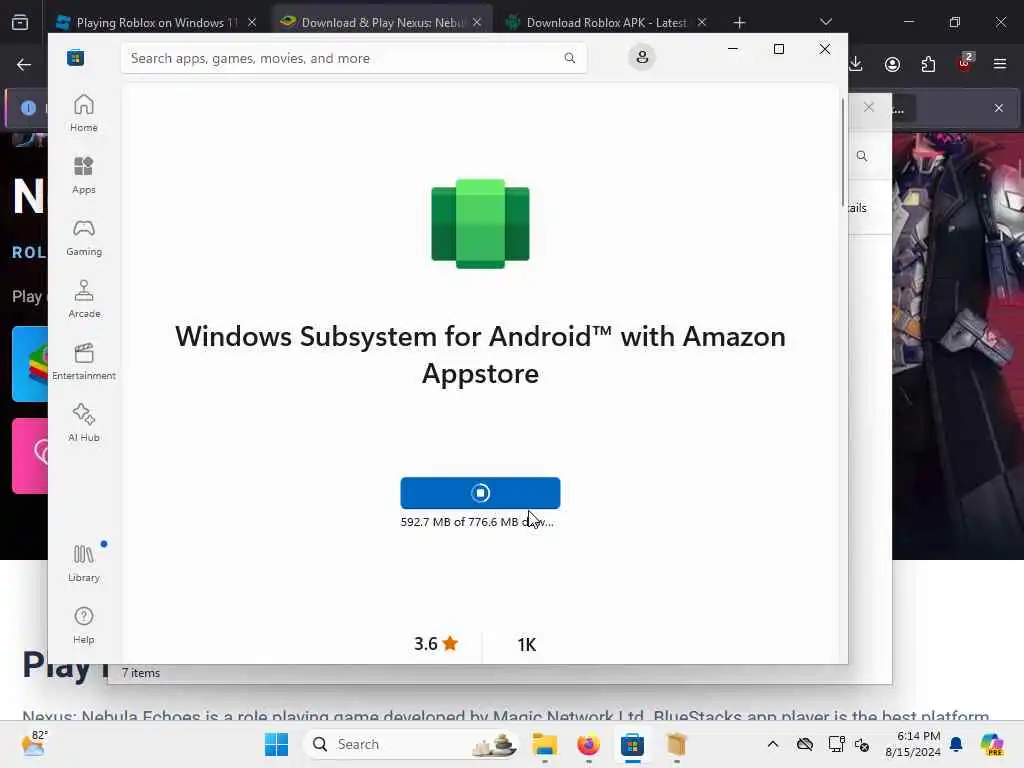
Task: Open the browser hamburger menu
Action: [1000, 64]
